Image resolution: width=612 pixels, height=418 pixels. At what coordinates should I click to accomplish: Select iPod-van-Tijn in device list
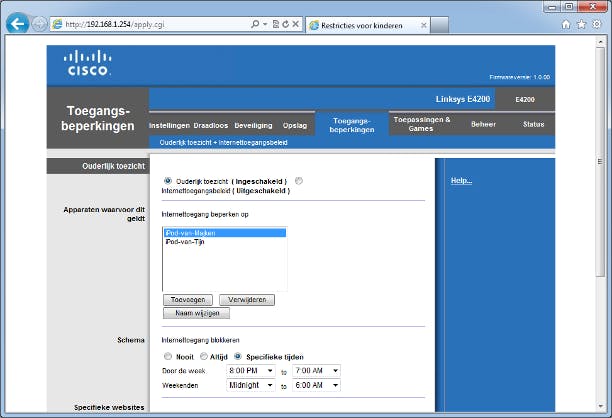point(225,242)
